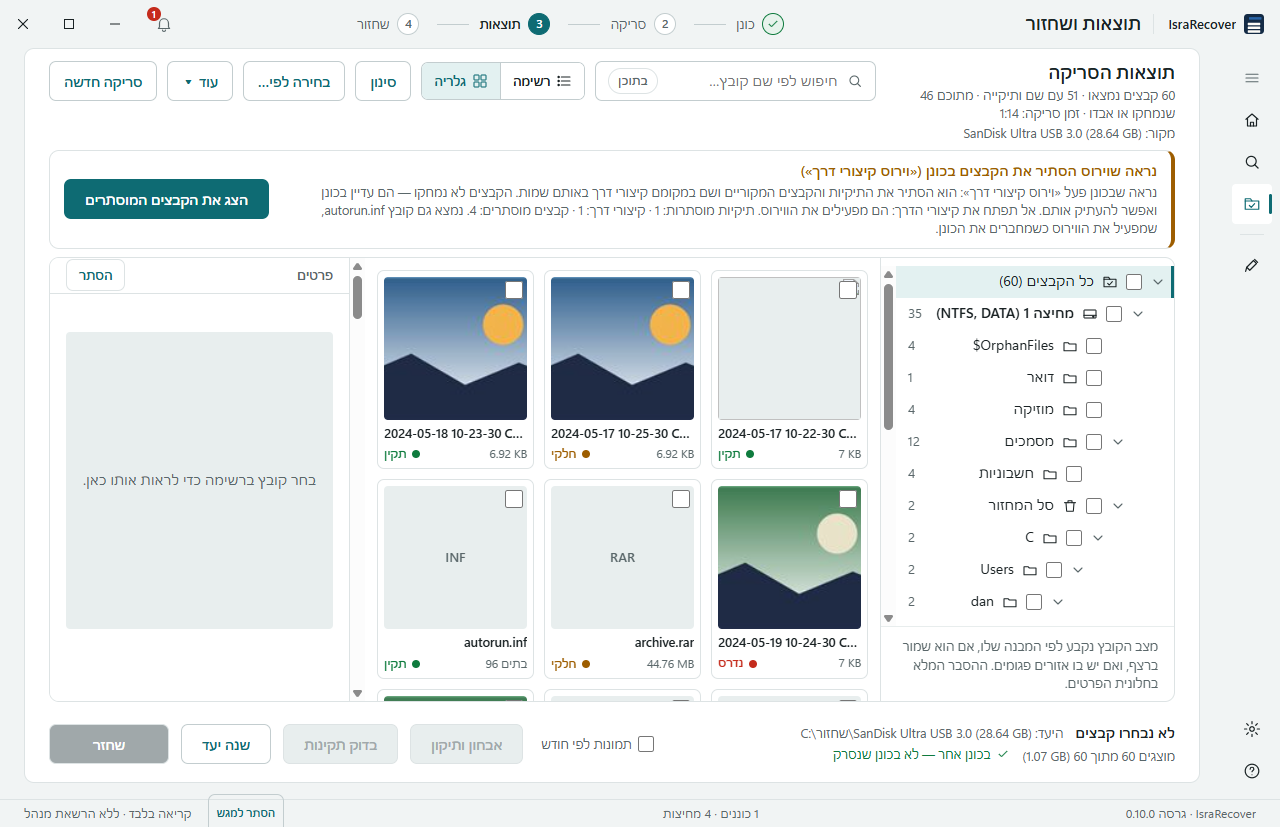
Task: Click the folder icon beside dan
Action: click(x=1010, y=602)
